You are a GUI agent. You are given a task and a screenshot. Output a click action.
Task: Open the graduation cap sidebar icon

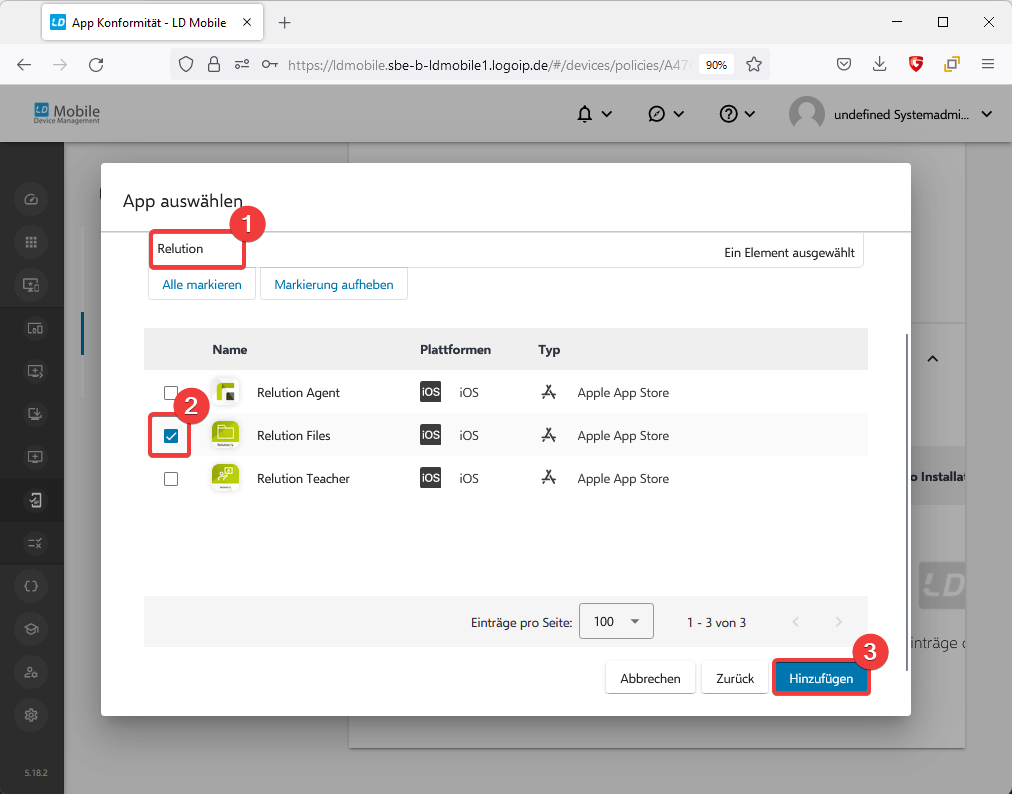[31, 629]
